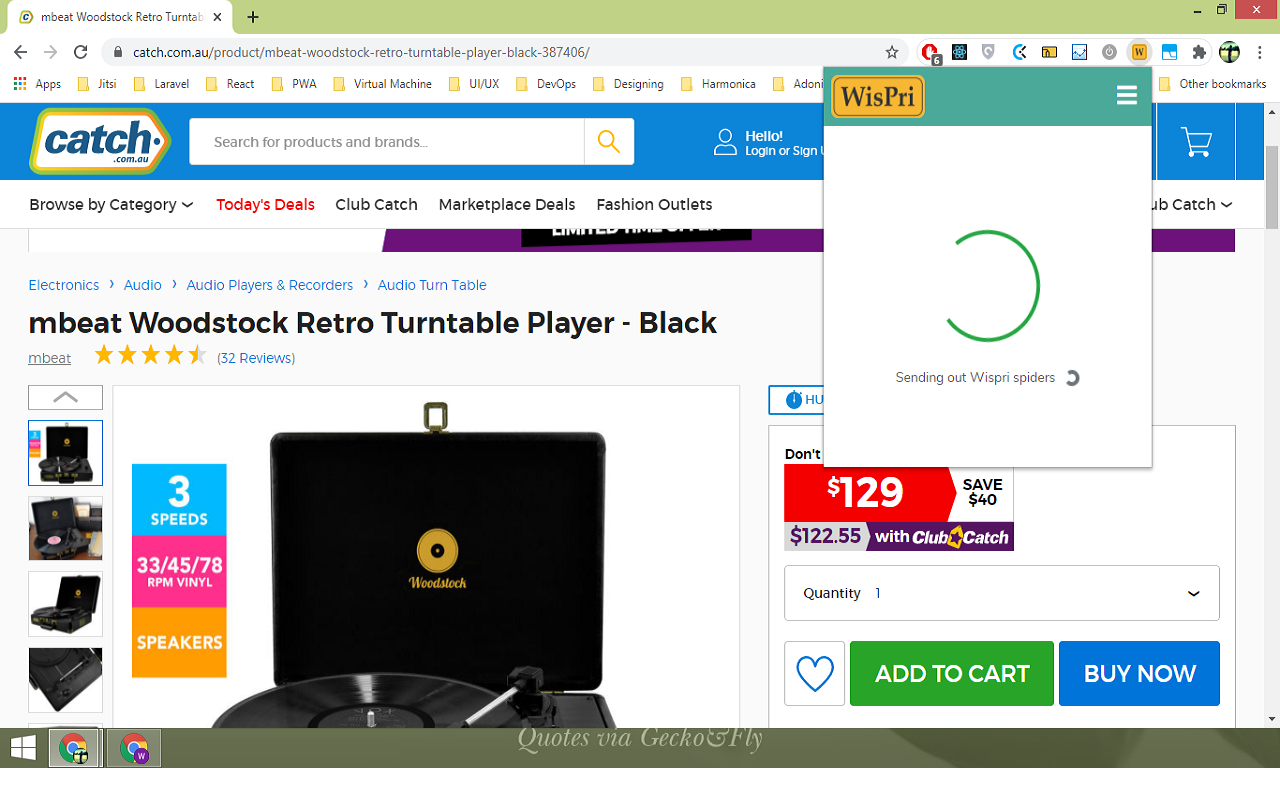The width and height of the screenshot is (1280, 800).
Task: Bookmark this page with the star icon
Action: click(x=892, y=52)
